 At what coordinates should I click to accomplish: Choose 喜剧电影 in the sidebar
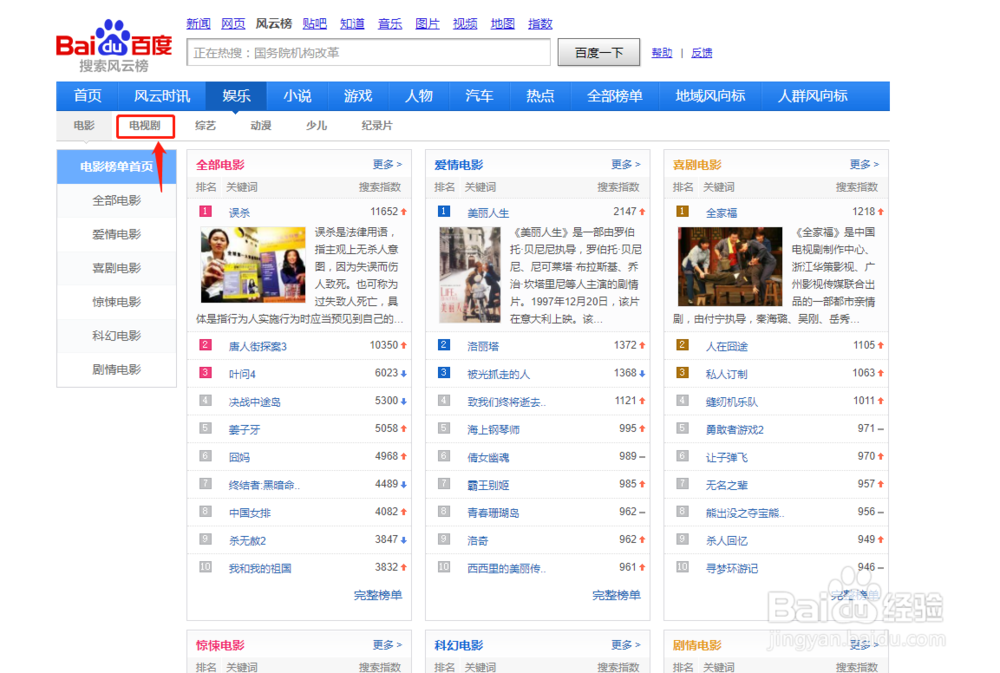pyautogui.click(x=117, y=268)
